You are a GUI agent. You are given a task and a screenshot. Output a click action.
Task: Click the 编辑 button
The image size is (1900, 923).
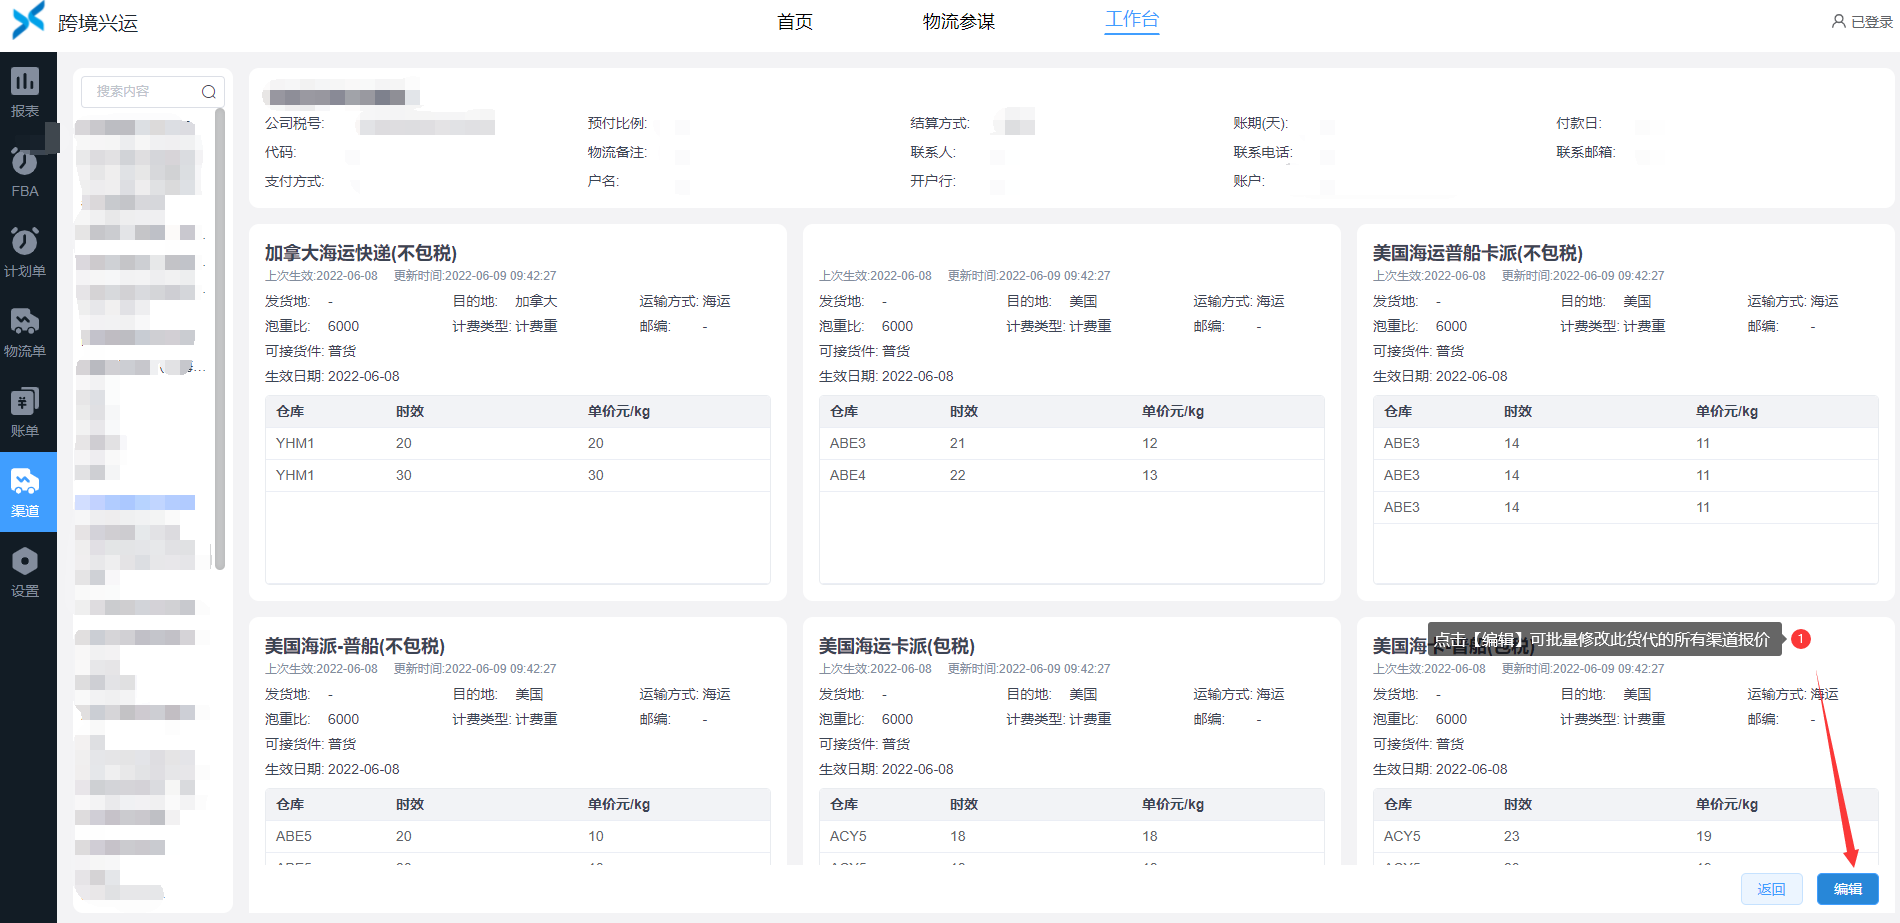tap(1848, 889)
